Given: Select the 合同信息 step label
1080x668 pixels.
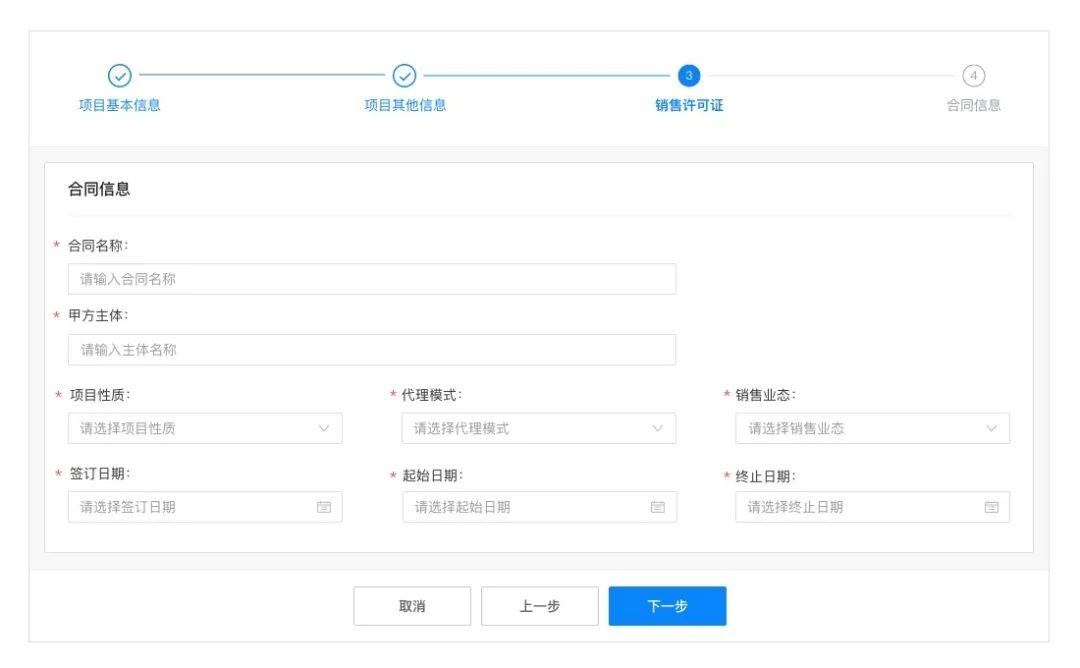Looking at the screenshot, I should pos(973,105).
